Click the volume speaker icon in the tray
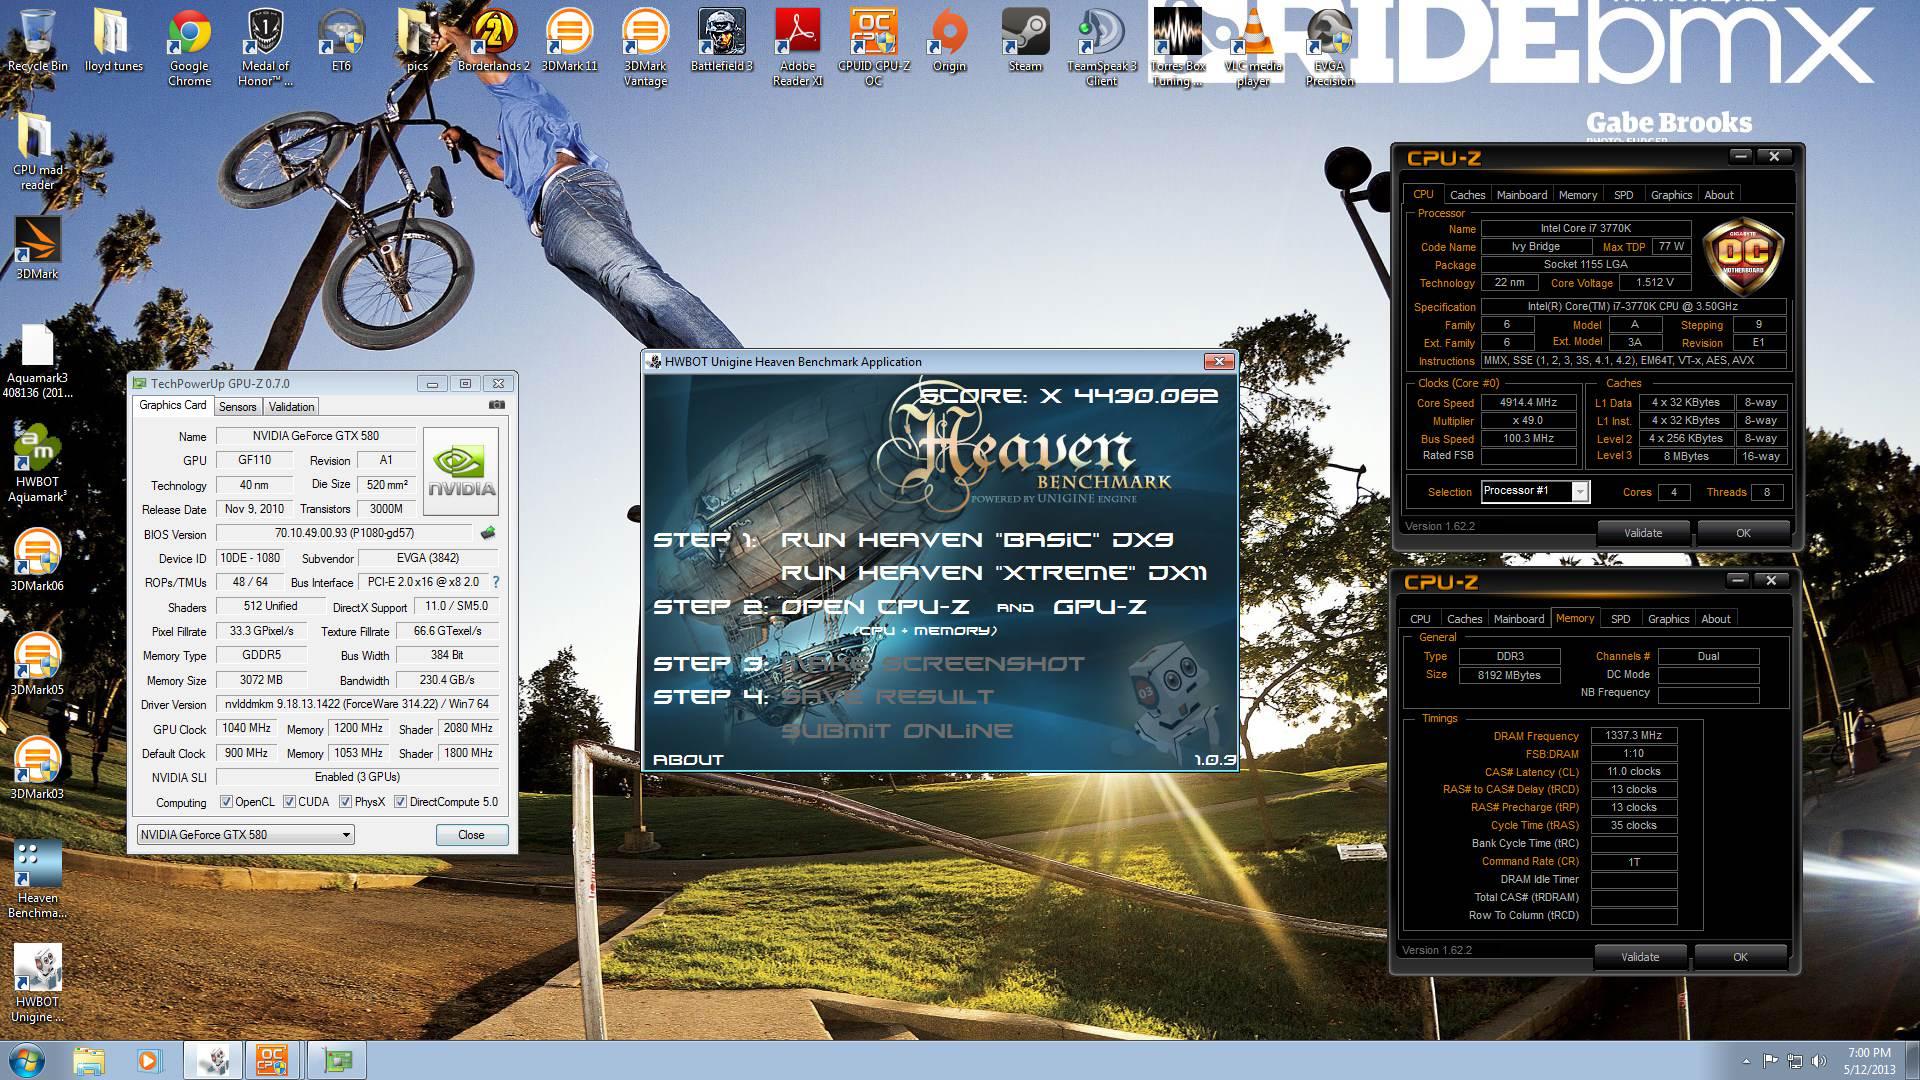The height and width of the screenshot is (1080, 1920). [1819, 1061]
